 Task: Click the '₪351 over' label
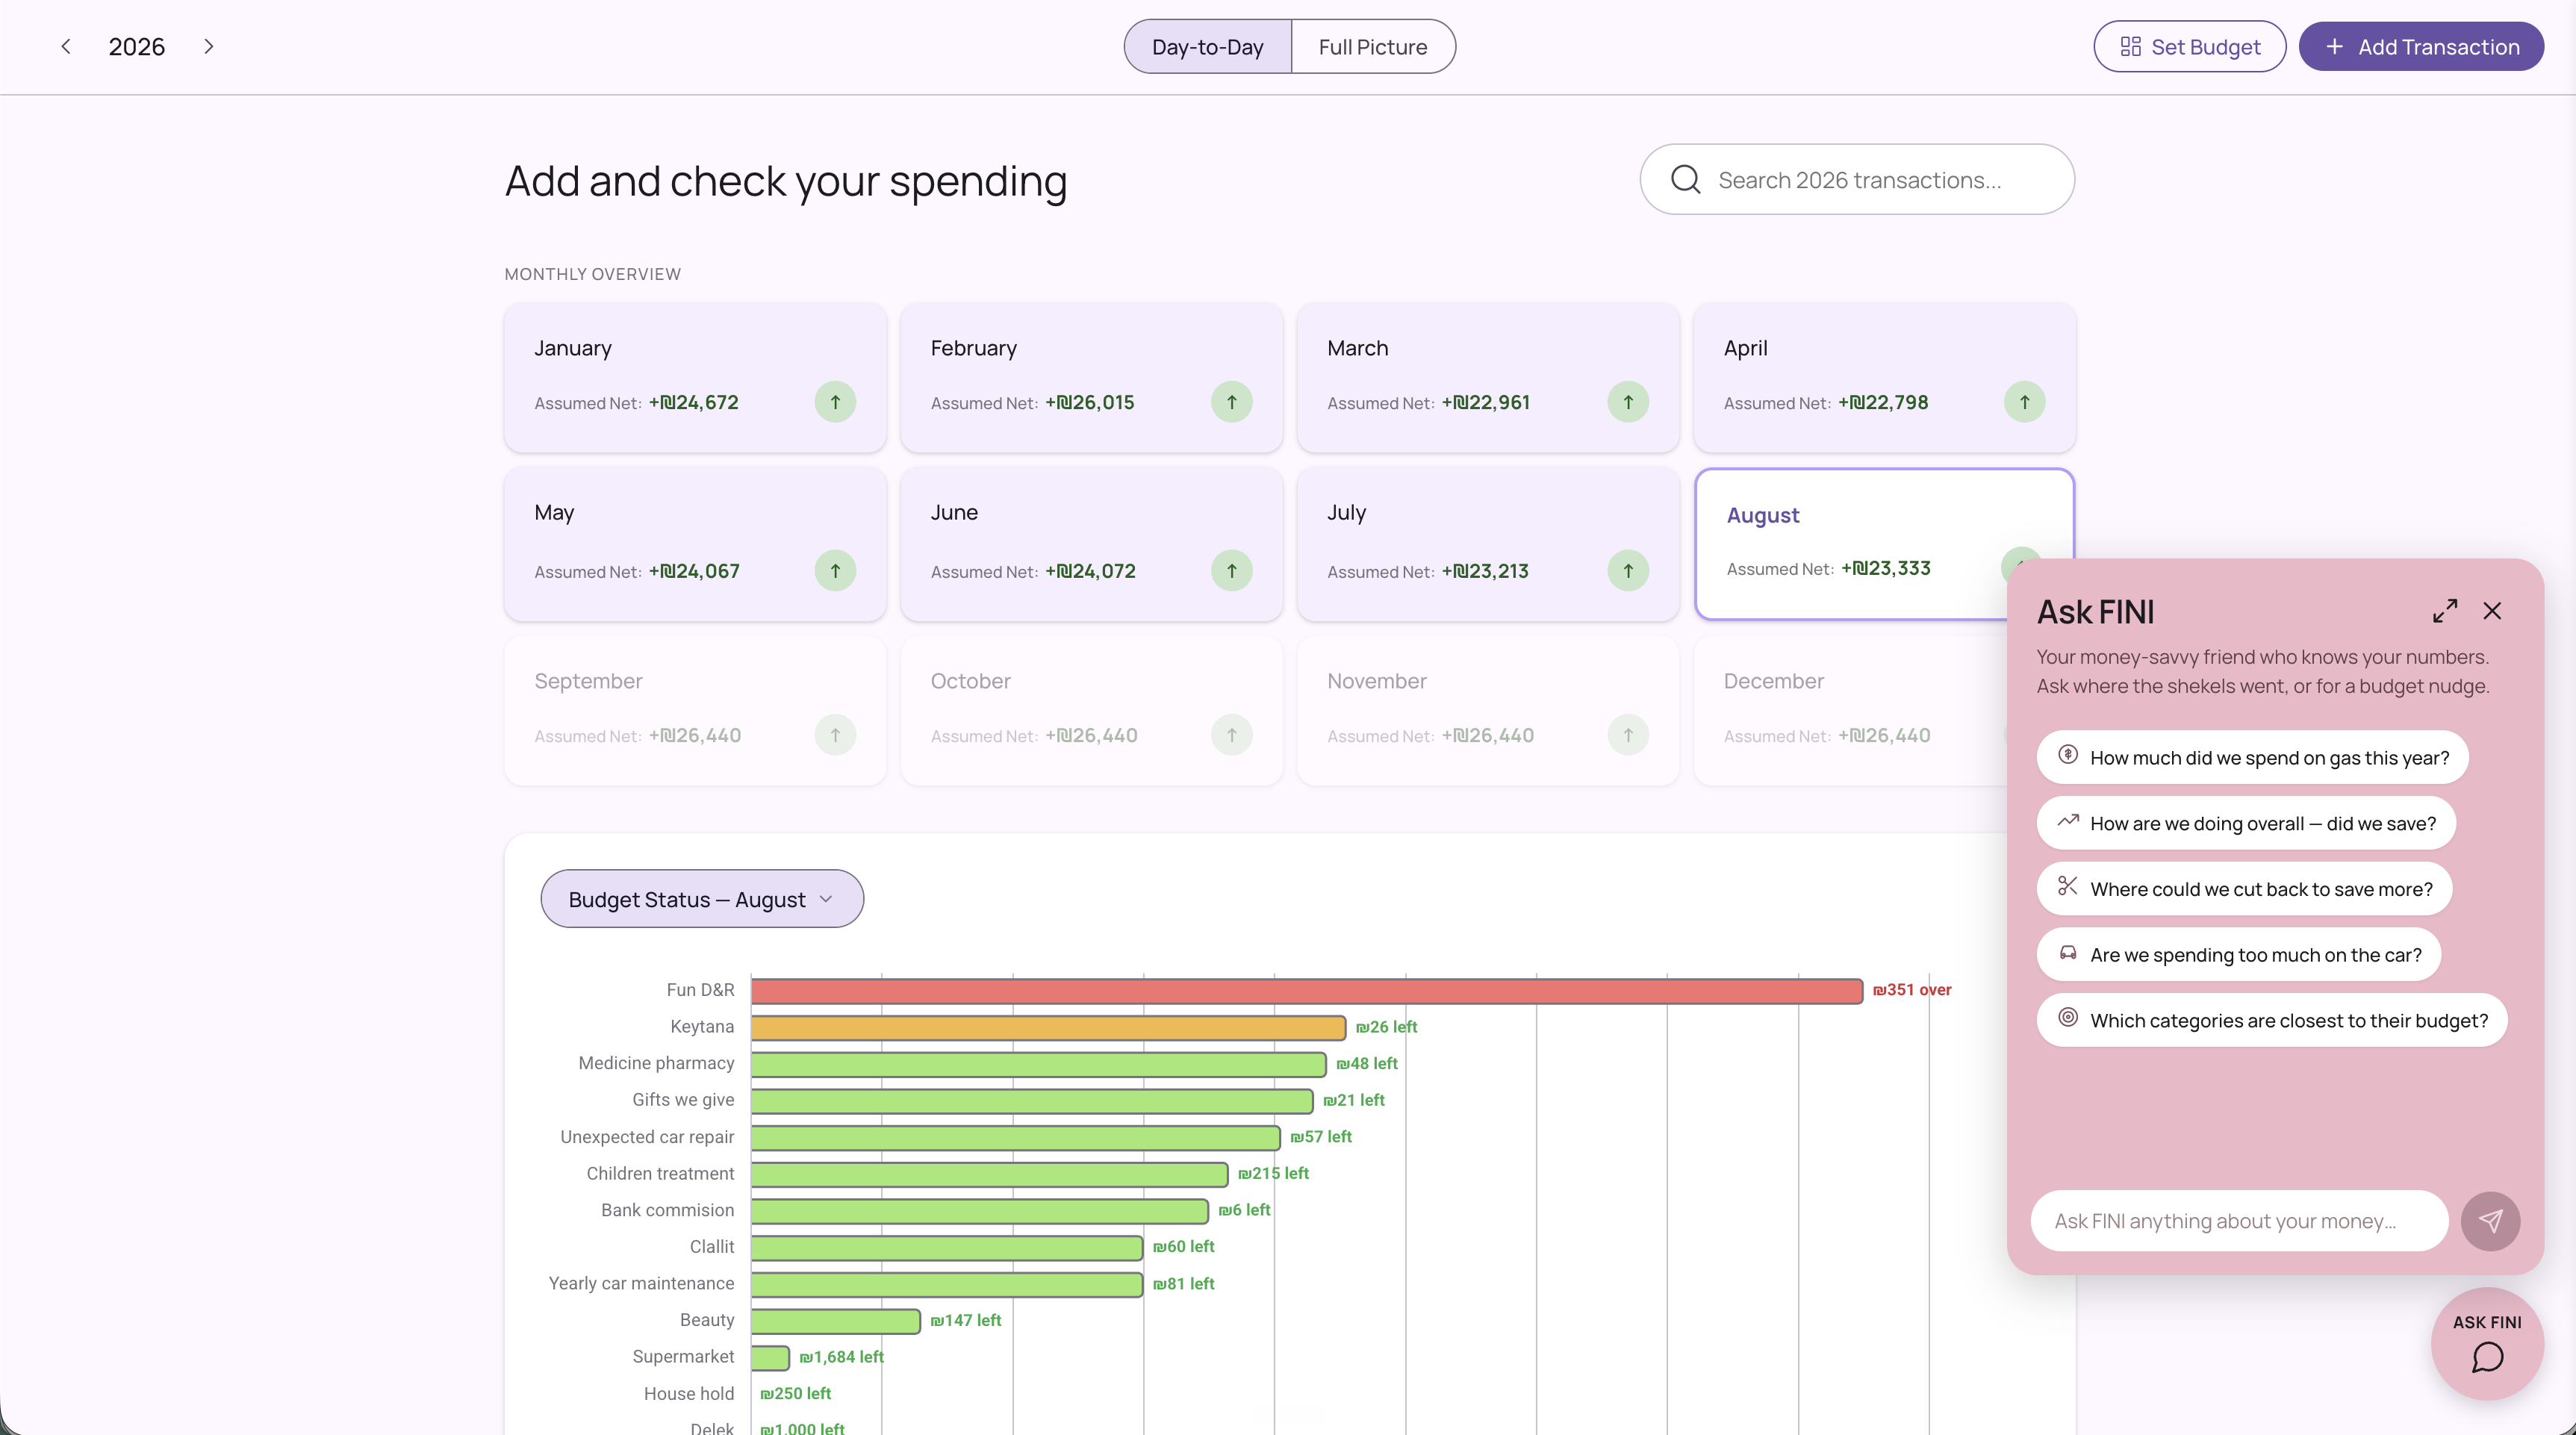[x=1911, y=990]
